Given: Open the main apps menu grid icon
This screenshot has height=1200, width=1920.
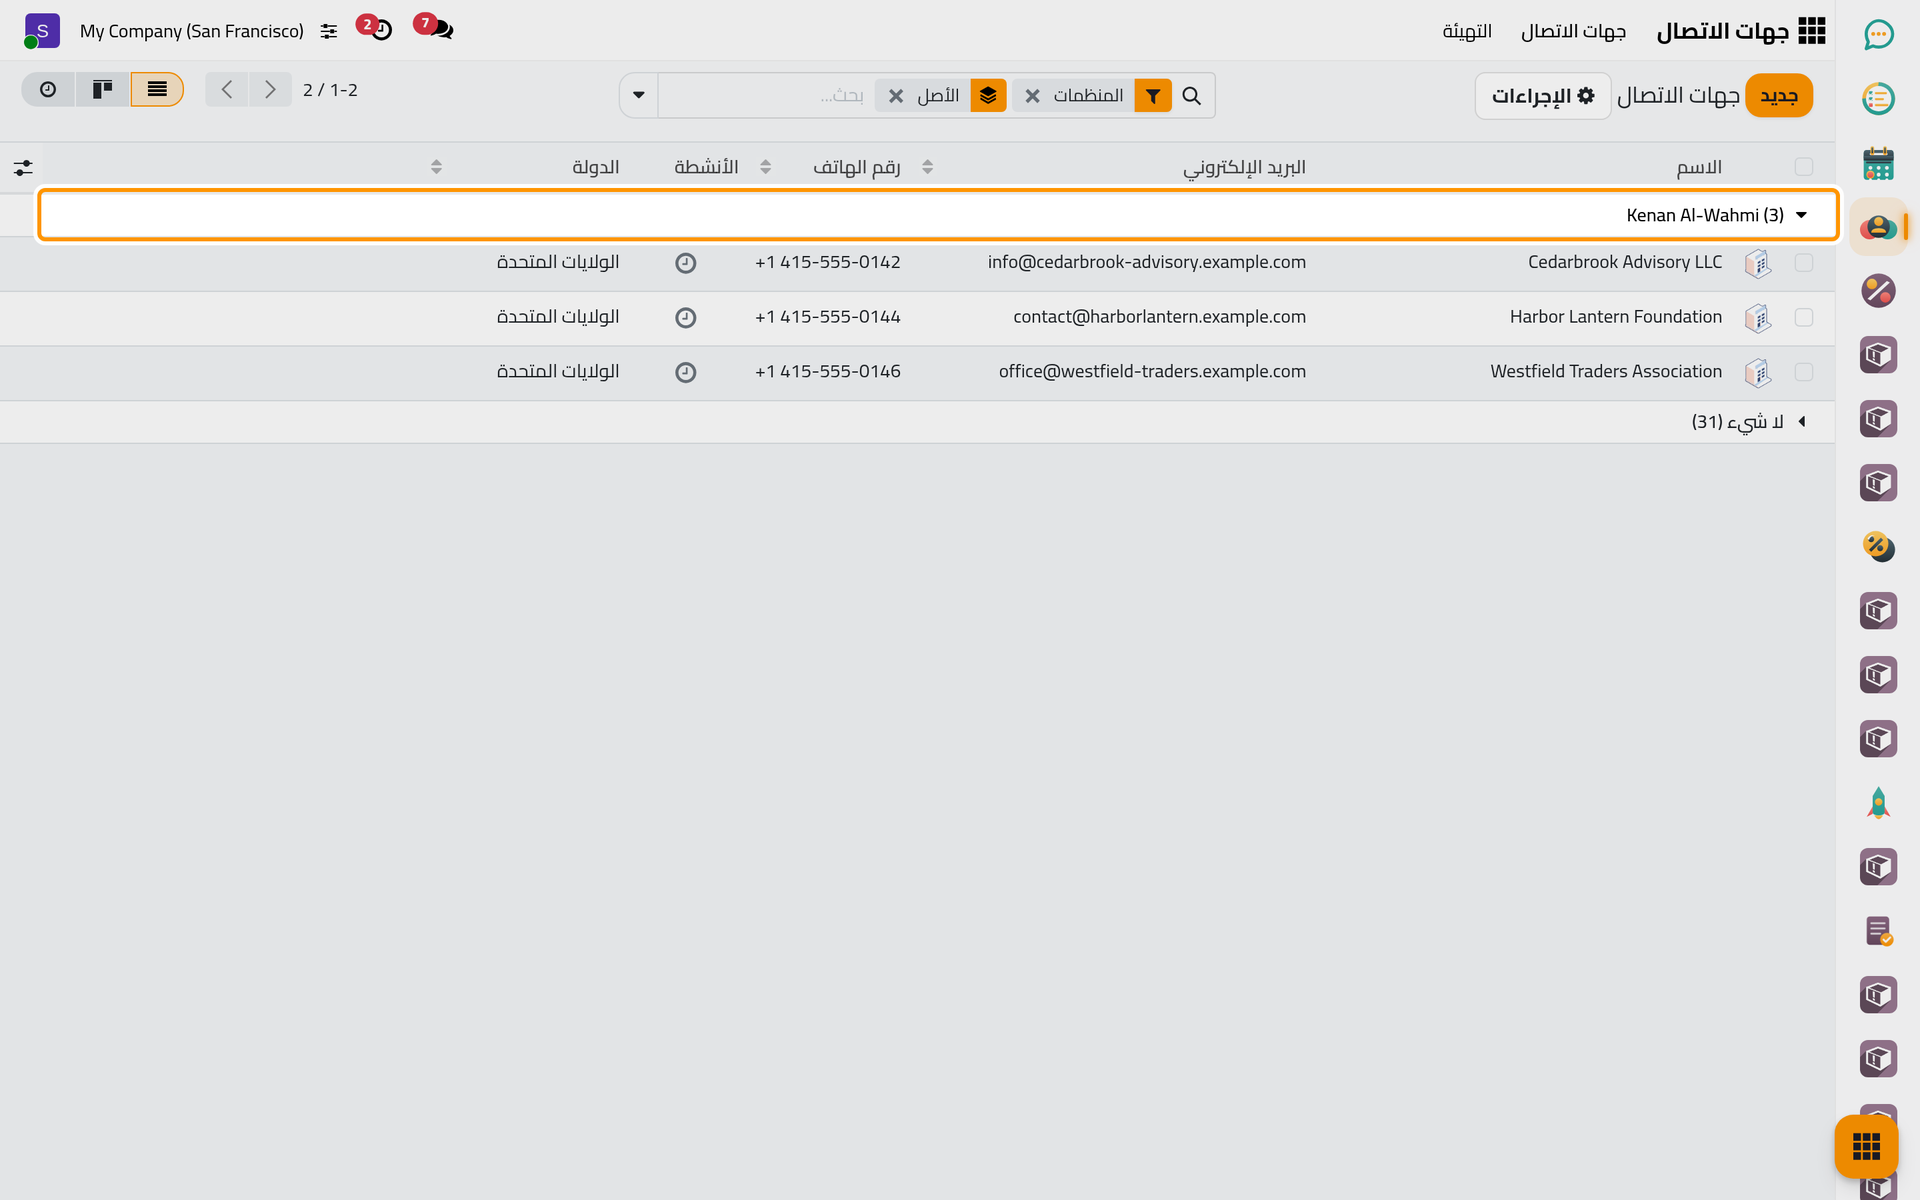Looking at the screenshot, I should click(1812, 31).
